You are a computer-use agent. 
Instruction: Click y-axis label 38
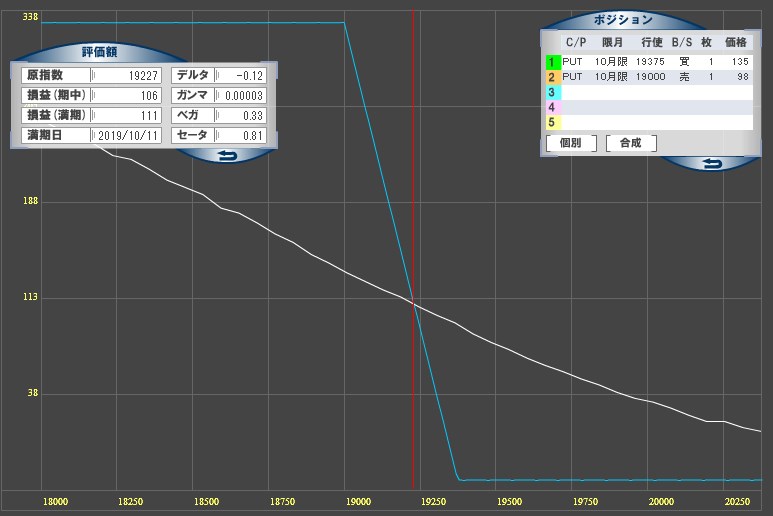[x=33, y=393]
